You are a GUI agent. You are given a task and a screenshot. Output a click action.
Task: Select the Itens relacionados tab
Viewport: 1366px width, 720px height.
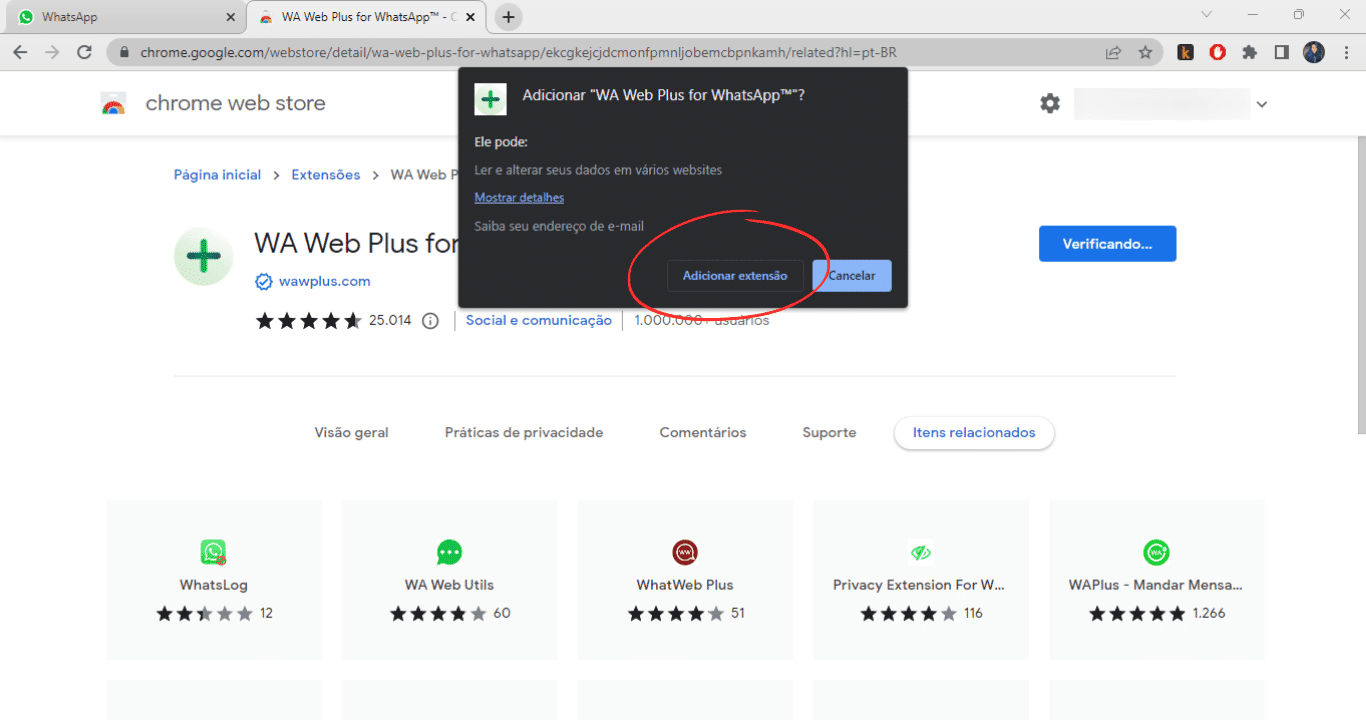pyautogui.click(x=974, y=433)
